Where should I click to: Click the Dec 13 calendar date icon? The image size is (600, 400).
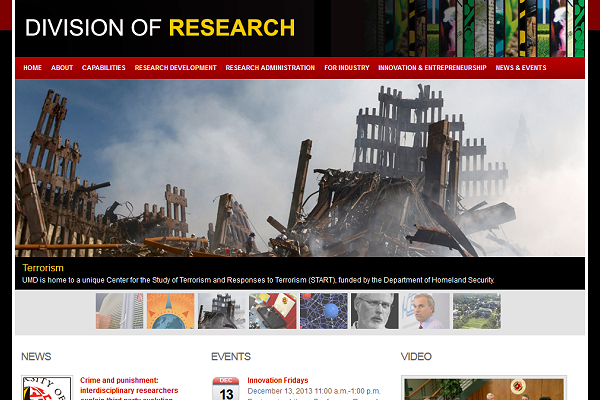(226, 389)
